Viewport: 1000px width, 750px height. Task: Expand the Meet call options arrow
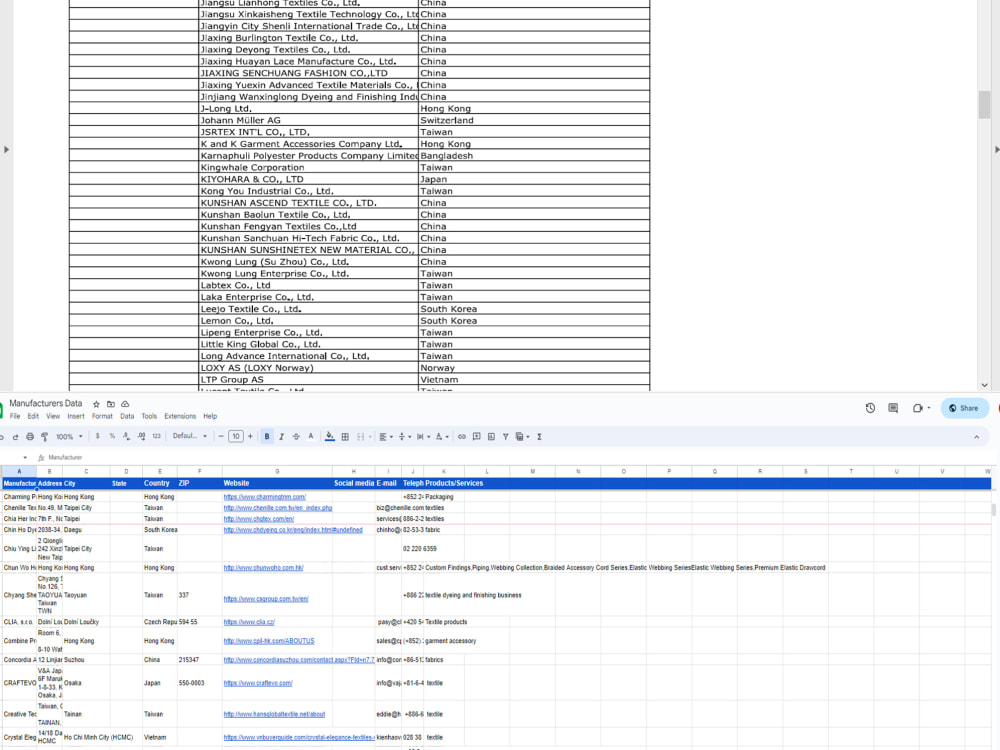[x=929, y=408]
